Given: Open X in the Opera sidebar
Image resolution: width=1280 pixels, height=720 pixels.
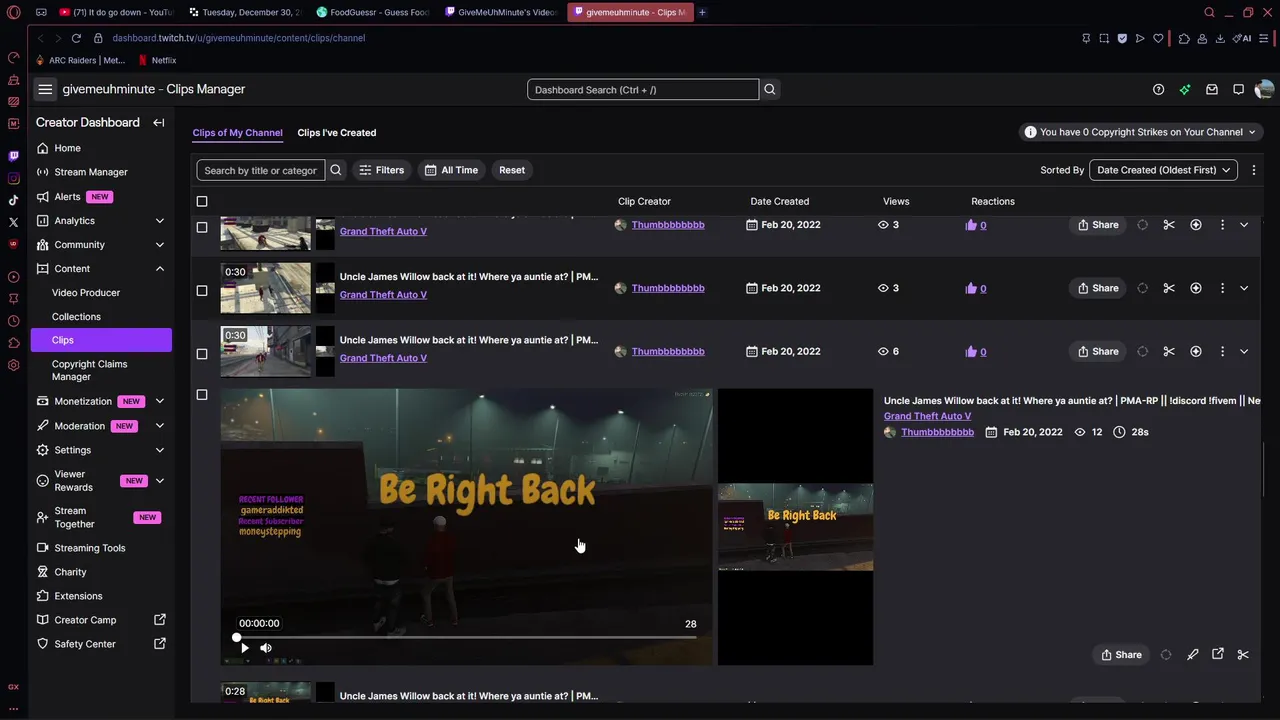Looking at the screenshot, I should [13, 222].
